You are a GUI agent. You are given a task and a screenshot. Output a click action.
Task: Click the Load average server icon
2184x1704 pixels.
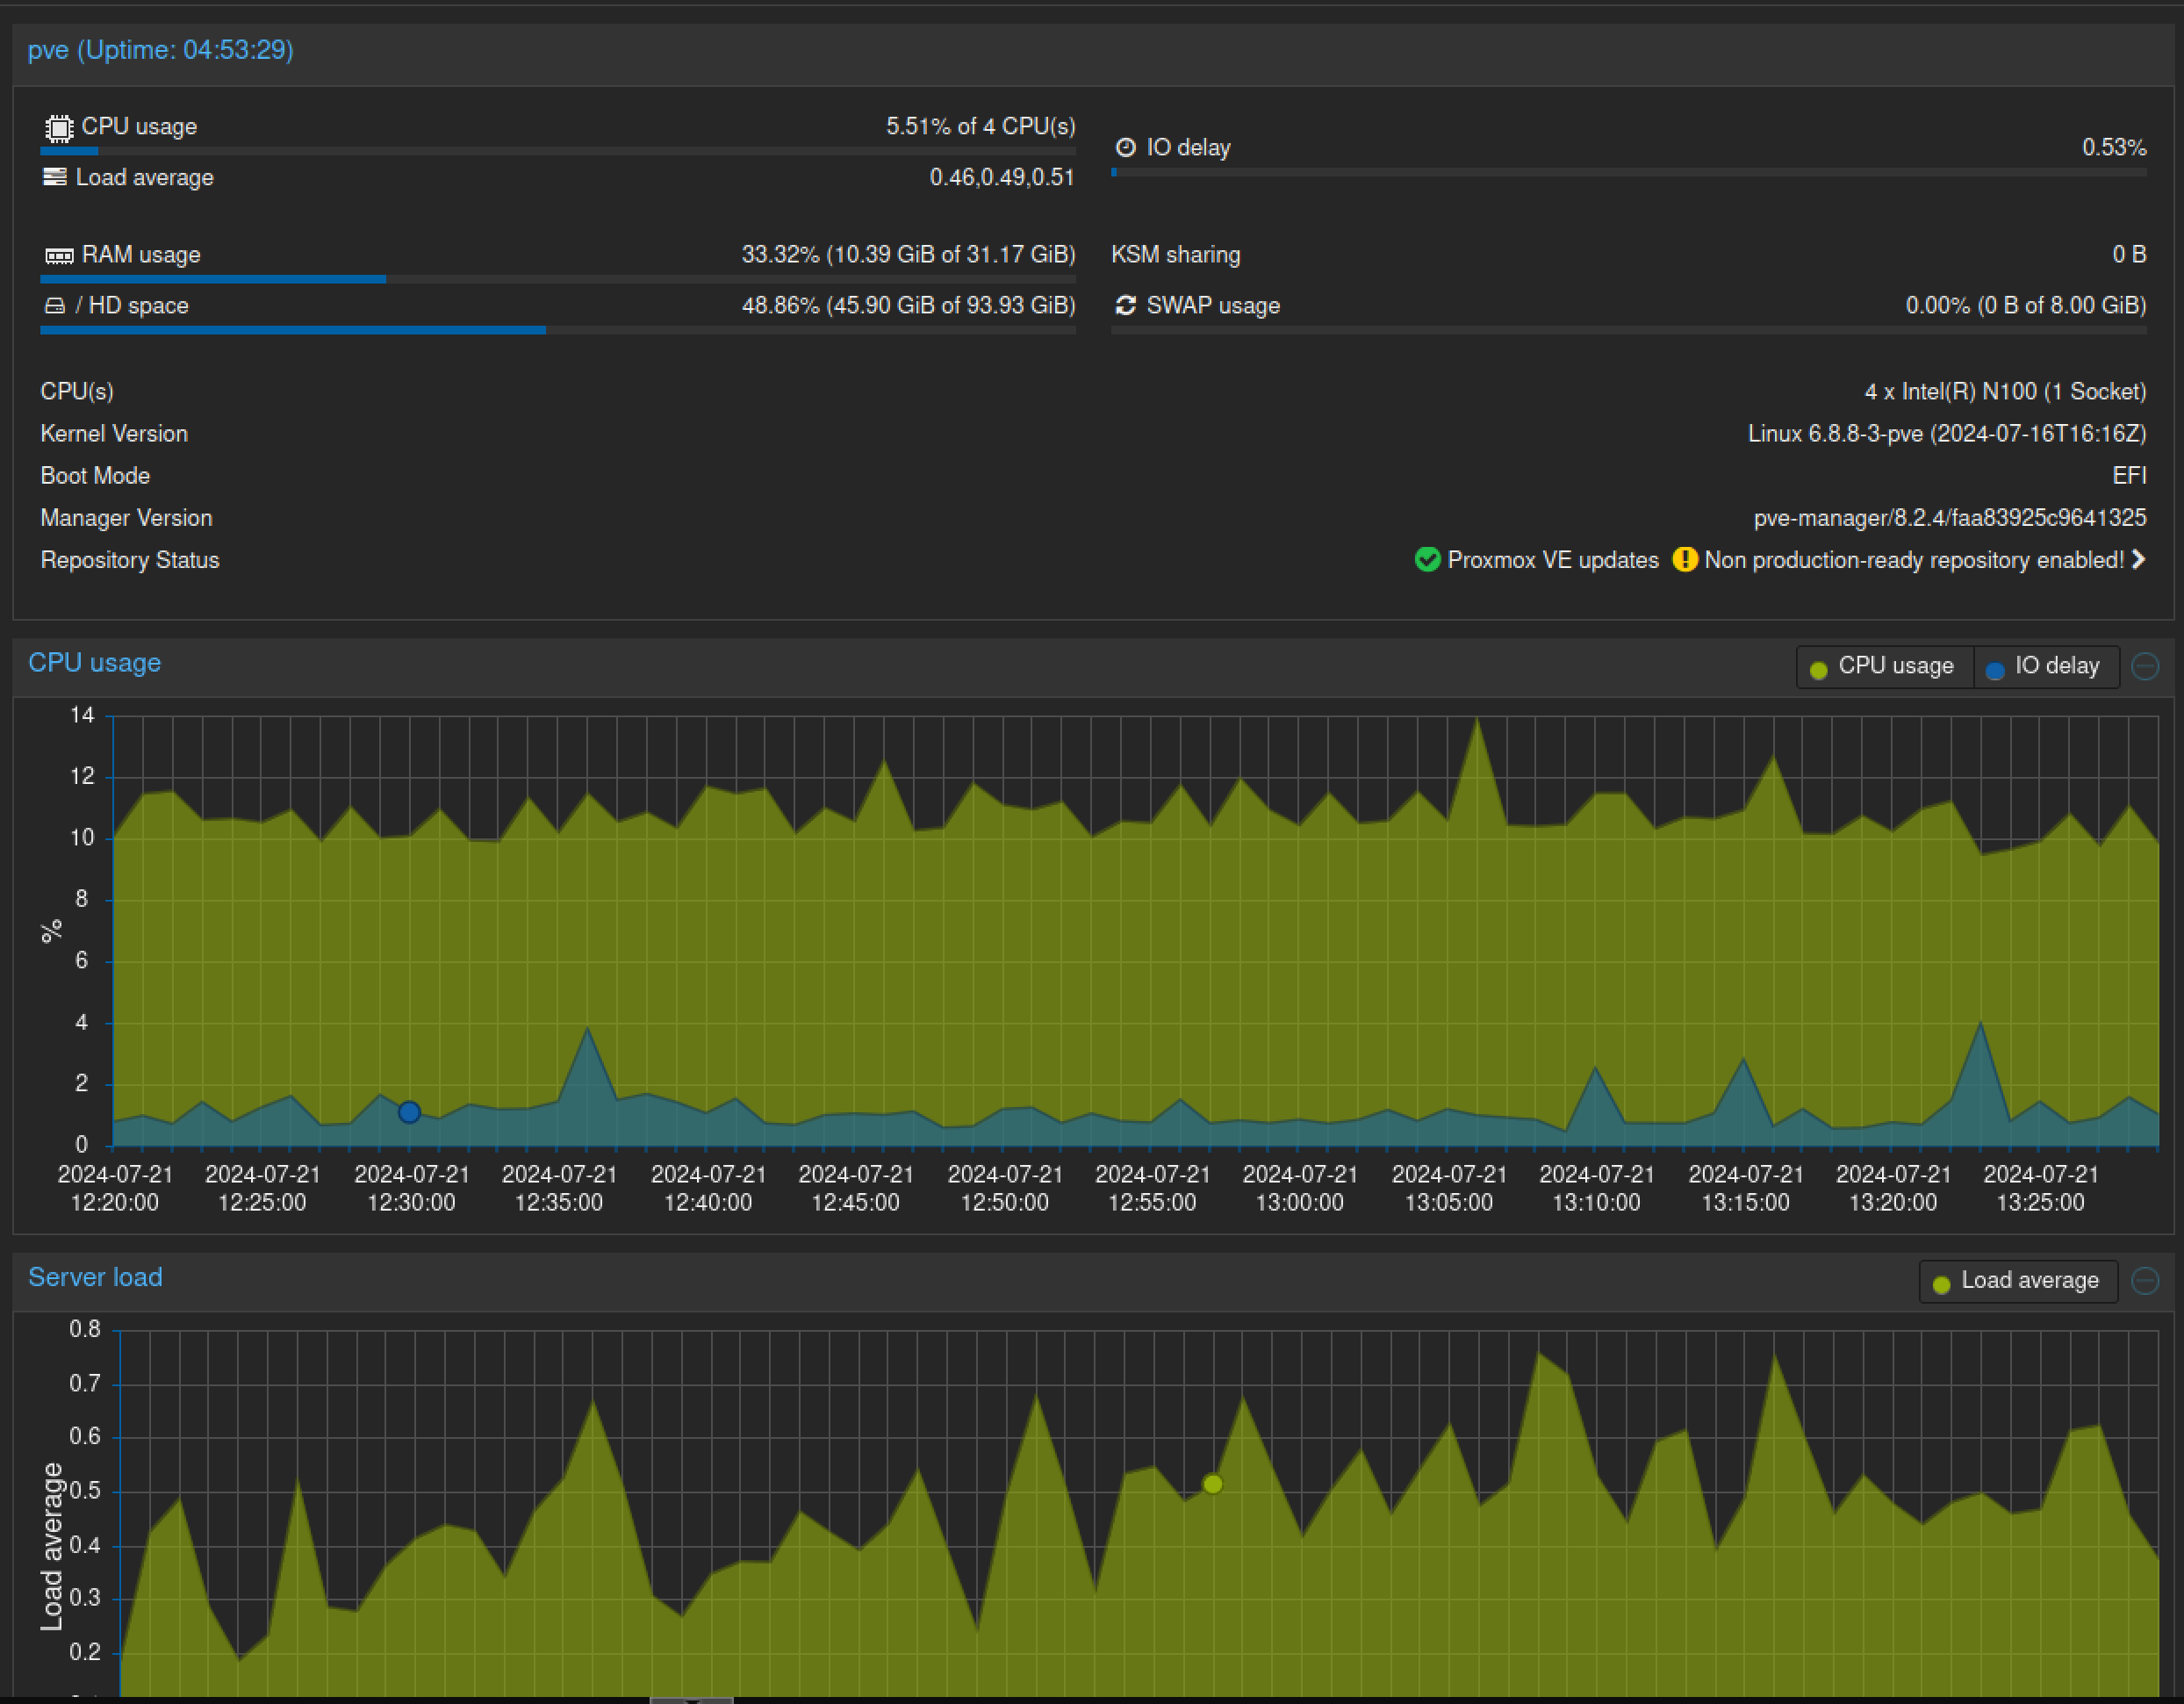point(55,177)
